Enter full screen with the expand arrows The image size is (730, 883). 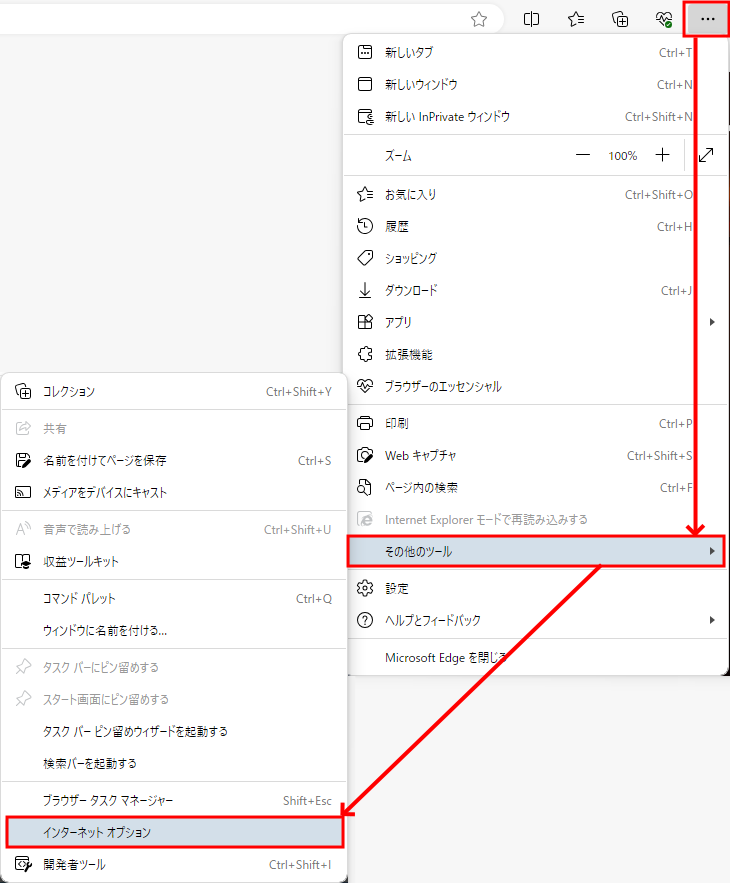tap(706, 155)
